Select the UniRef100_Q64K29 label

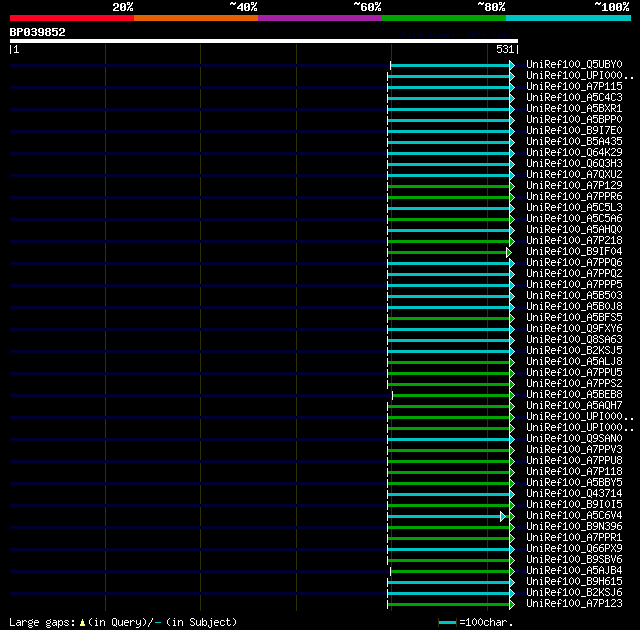click(x=574, y=153)
